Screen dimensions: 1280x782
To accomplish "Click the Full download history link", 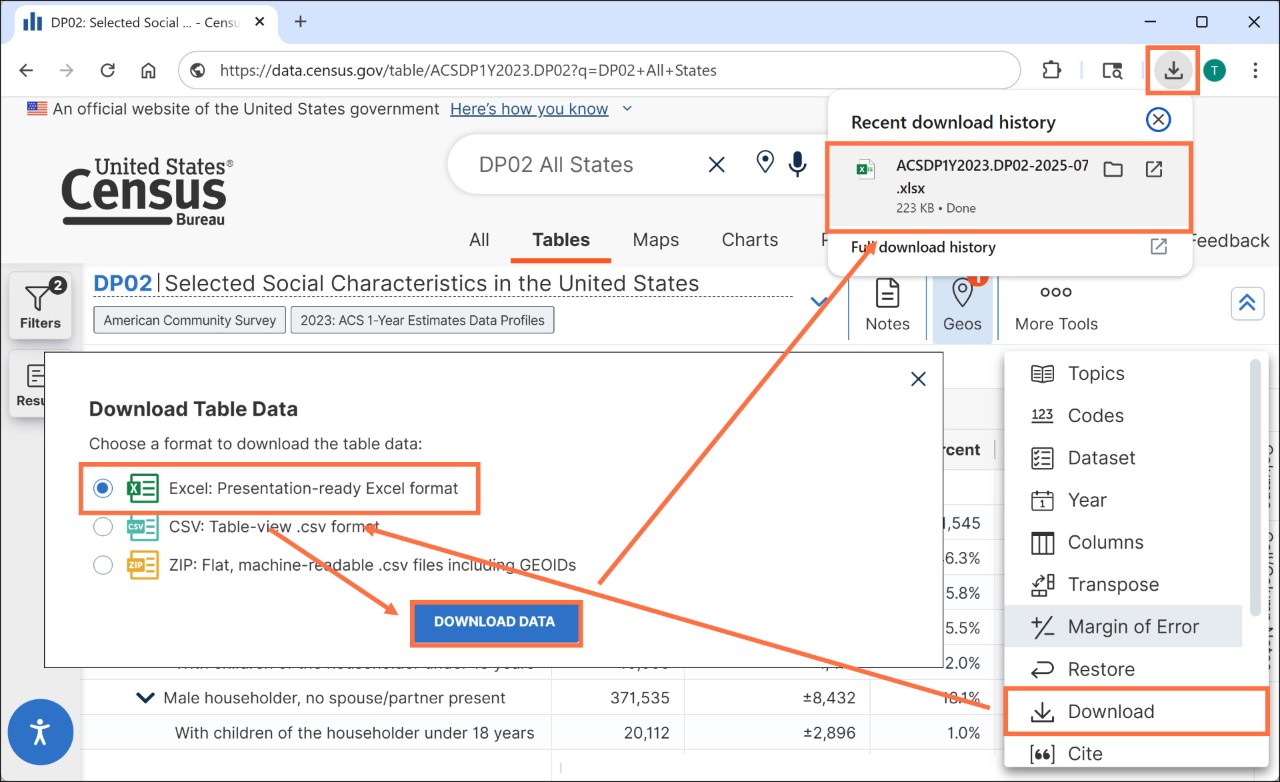I will (x=923, y=247).
